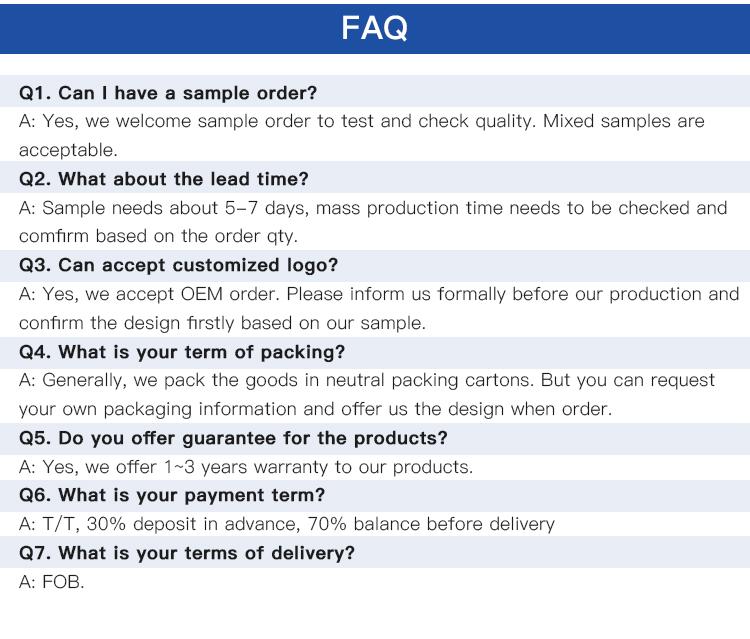750x639 pixels.
Task: Select the Q1 sample order question
Action: click(168, 93)
